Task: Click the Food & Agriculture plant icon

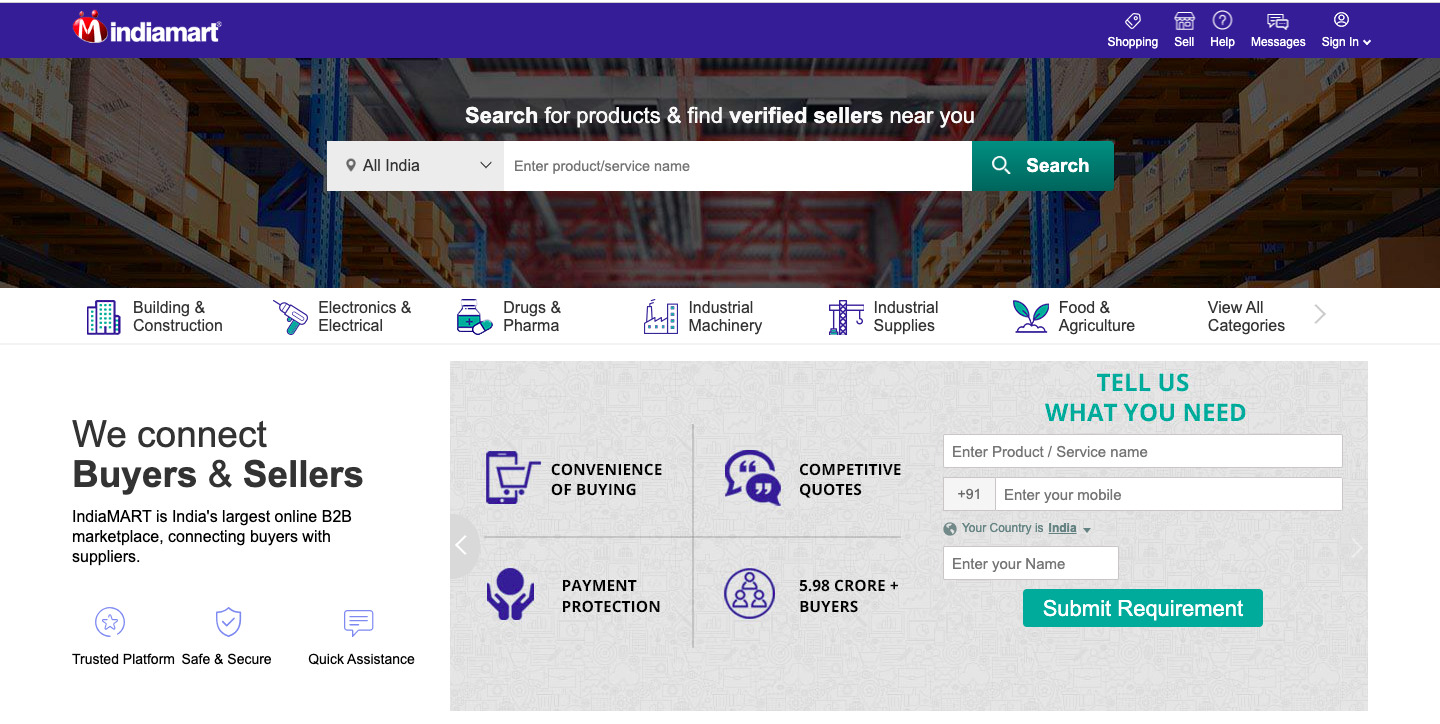Action: pyautogui.click(x=1030, y=317)
